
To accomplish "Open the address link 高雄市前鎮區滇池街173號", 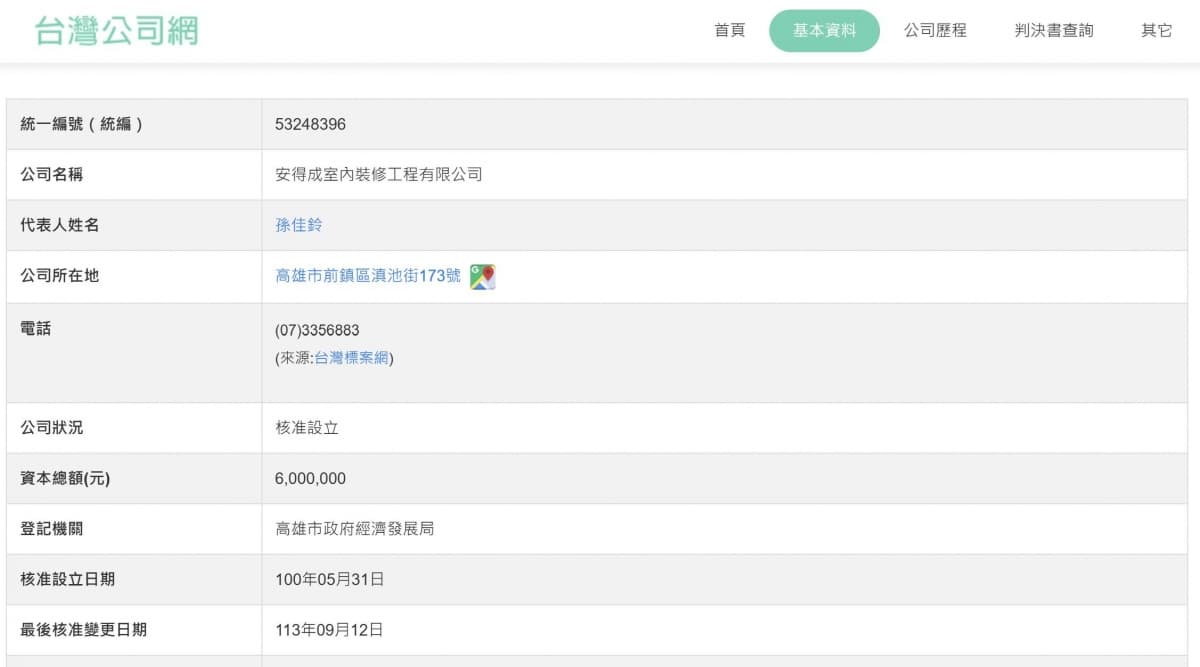I will pos(368,276).
